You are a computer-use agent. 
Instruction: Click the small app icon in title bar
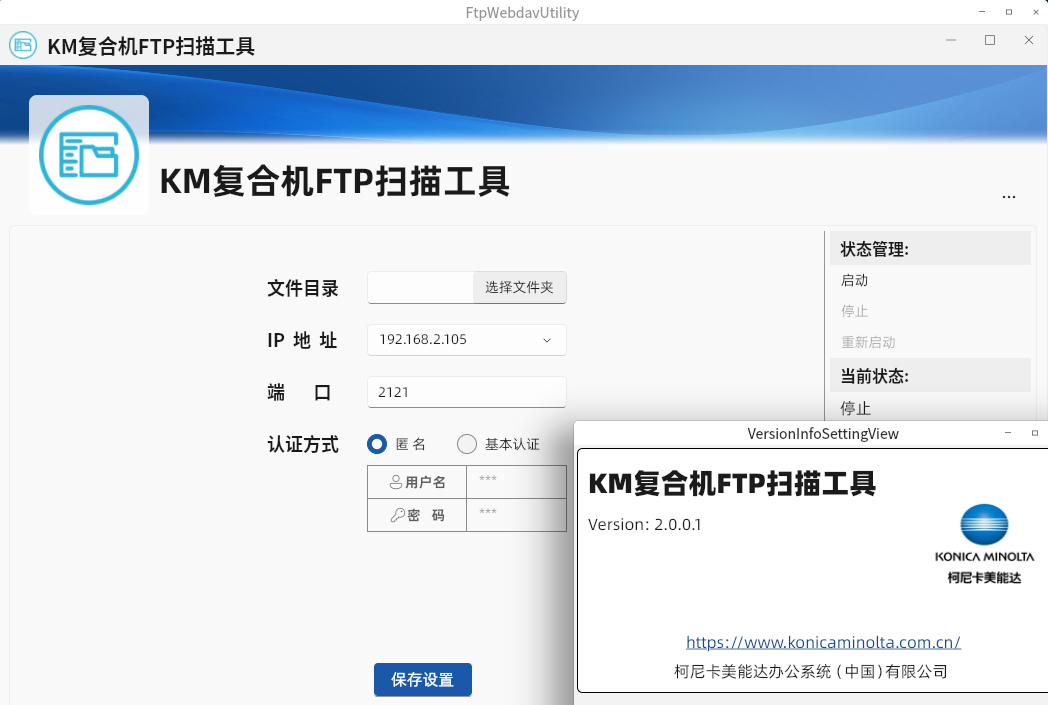(23, 45)
